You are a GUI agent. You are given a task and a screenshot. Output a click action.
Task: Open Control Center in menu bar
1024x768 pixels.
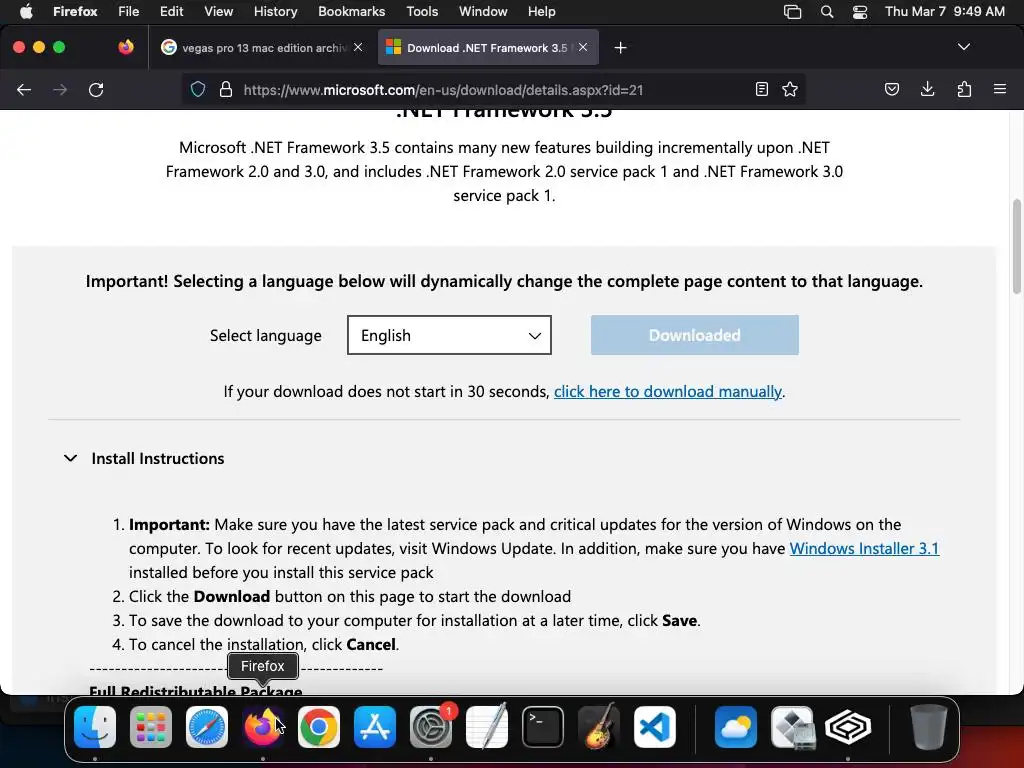tap(860, 12)
